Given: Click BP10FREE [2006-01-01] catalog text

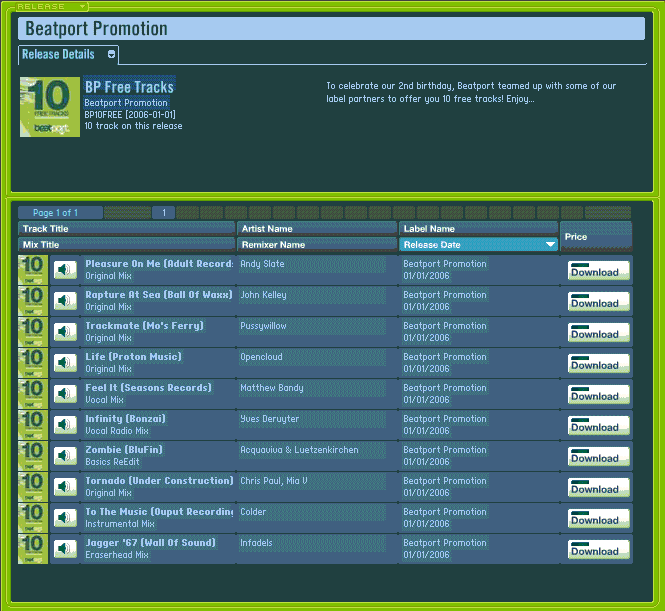Looking at the screenshot, I should pos(130,114).
